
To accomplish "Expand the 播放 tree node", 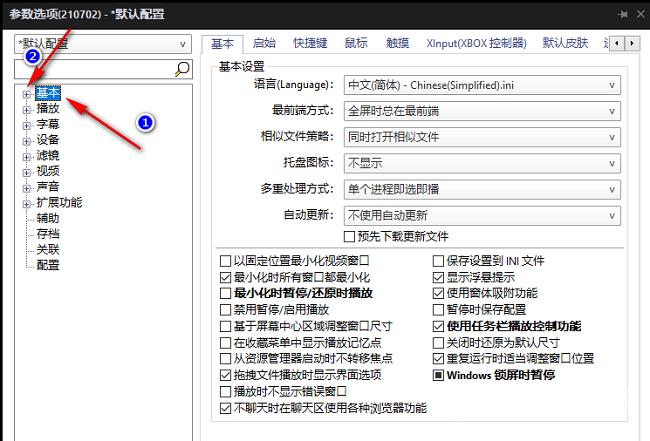I will [x=26, y=108].
